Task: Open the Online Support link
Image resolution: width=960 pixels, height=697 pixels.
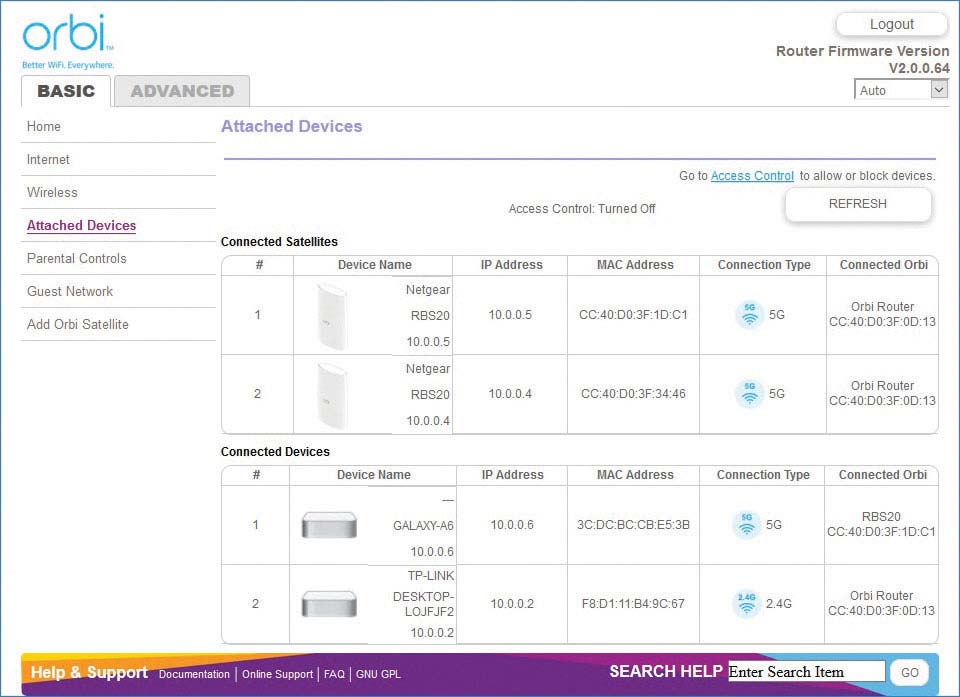Action: point(277,674)
